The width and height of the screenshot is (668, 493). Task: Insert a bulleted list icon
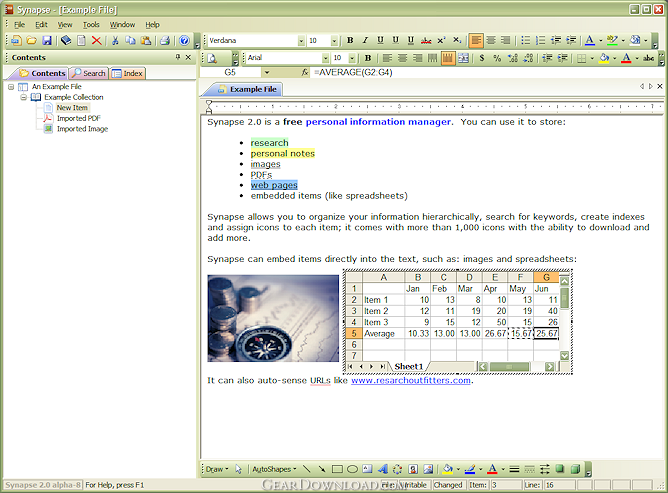coord(526,40)
